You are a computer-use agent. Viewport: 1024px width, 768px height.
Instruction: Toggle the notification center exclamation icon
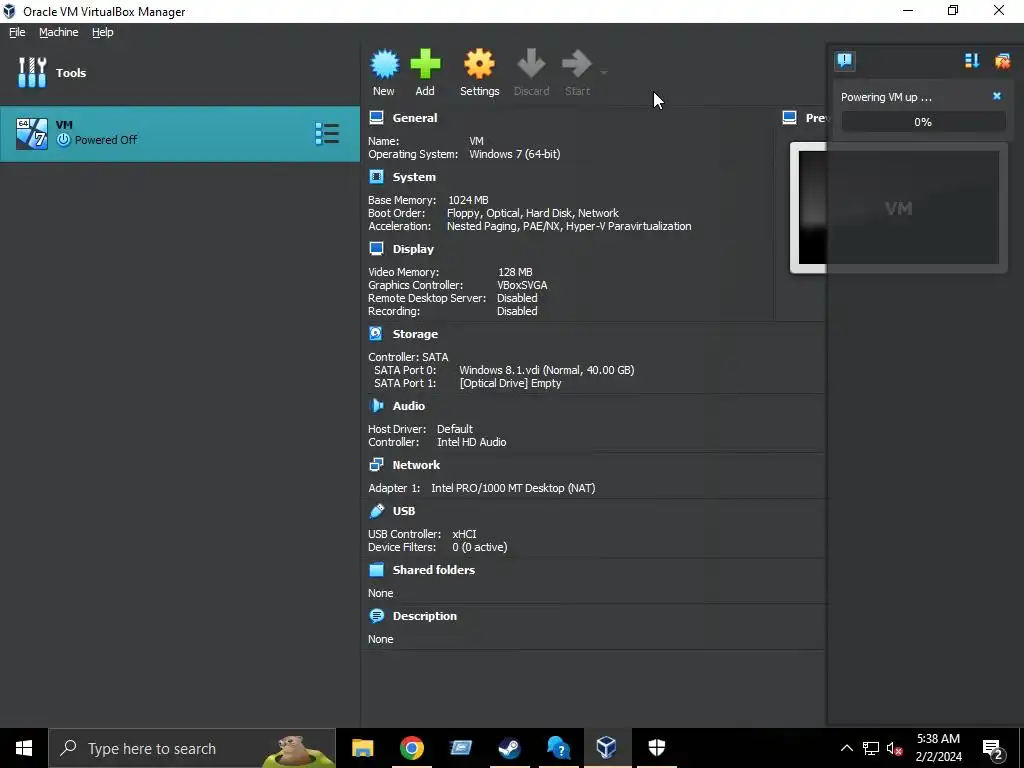[x=844, y=61]
